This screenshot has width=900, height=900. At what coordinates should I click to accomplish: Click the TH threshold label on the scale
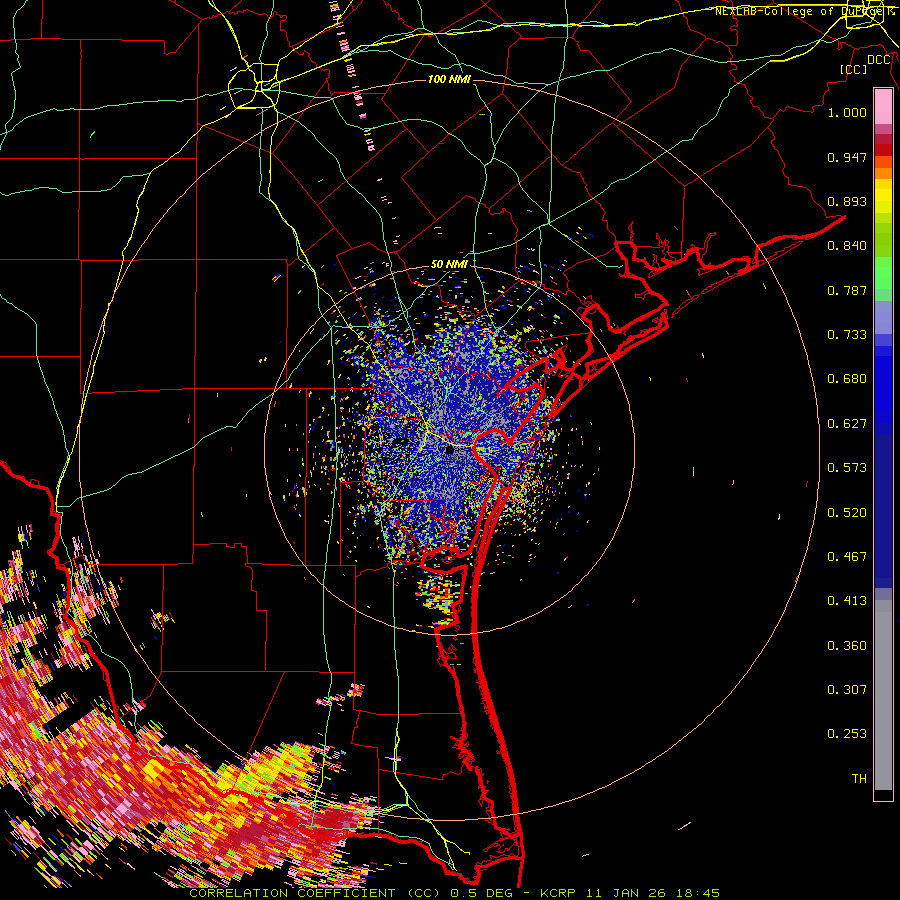[x=859, y=779]
